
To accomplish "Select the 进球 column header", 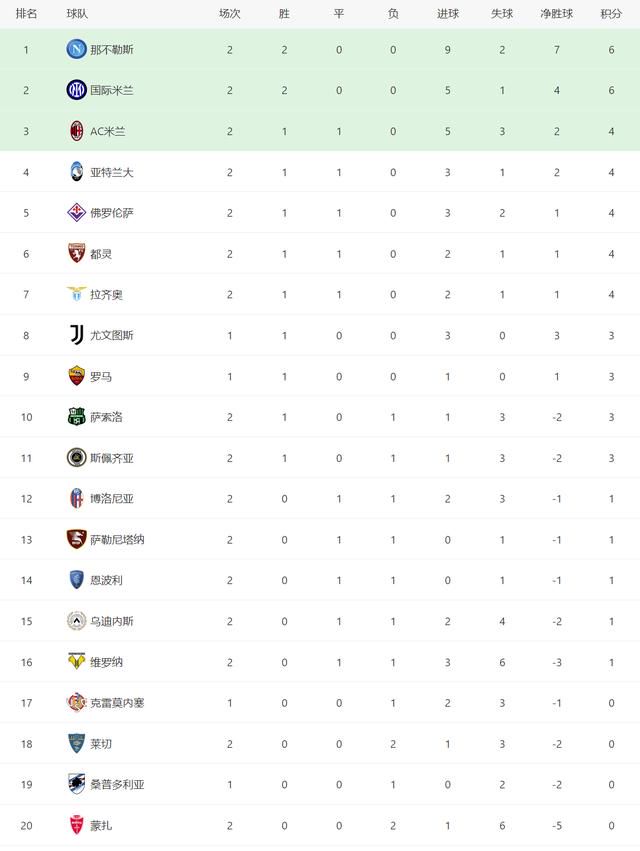I will tap(448, 14).
